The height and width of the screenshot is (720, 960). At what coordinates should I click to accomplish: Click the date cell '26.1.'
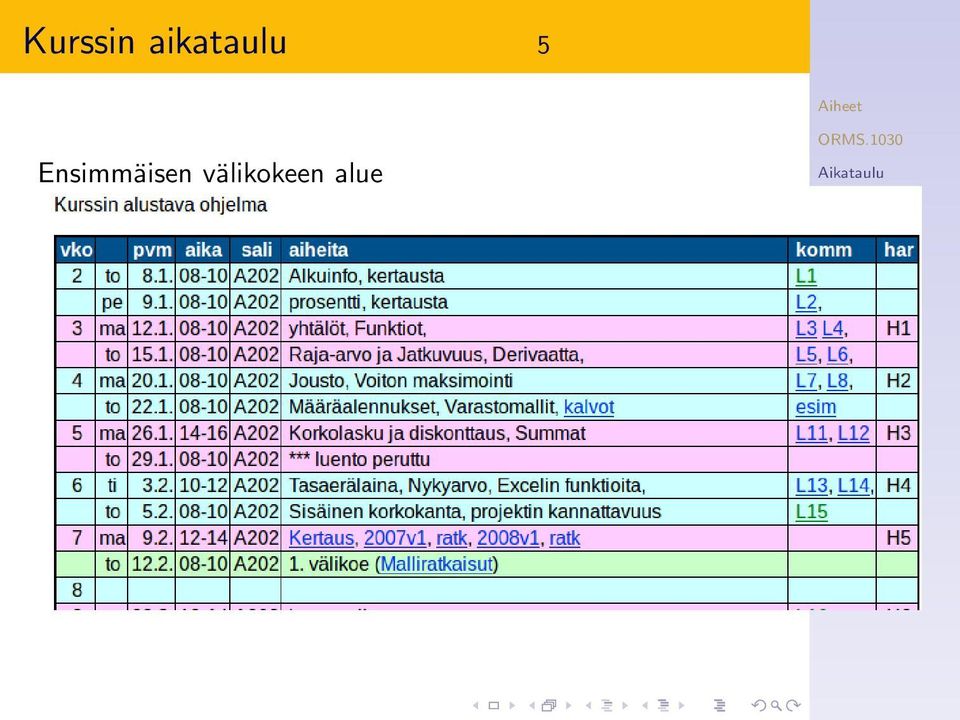point(152,433)
